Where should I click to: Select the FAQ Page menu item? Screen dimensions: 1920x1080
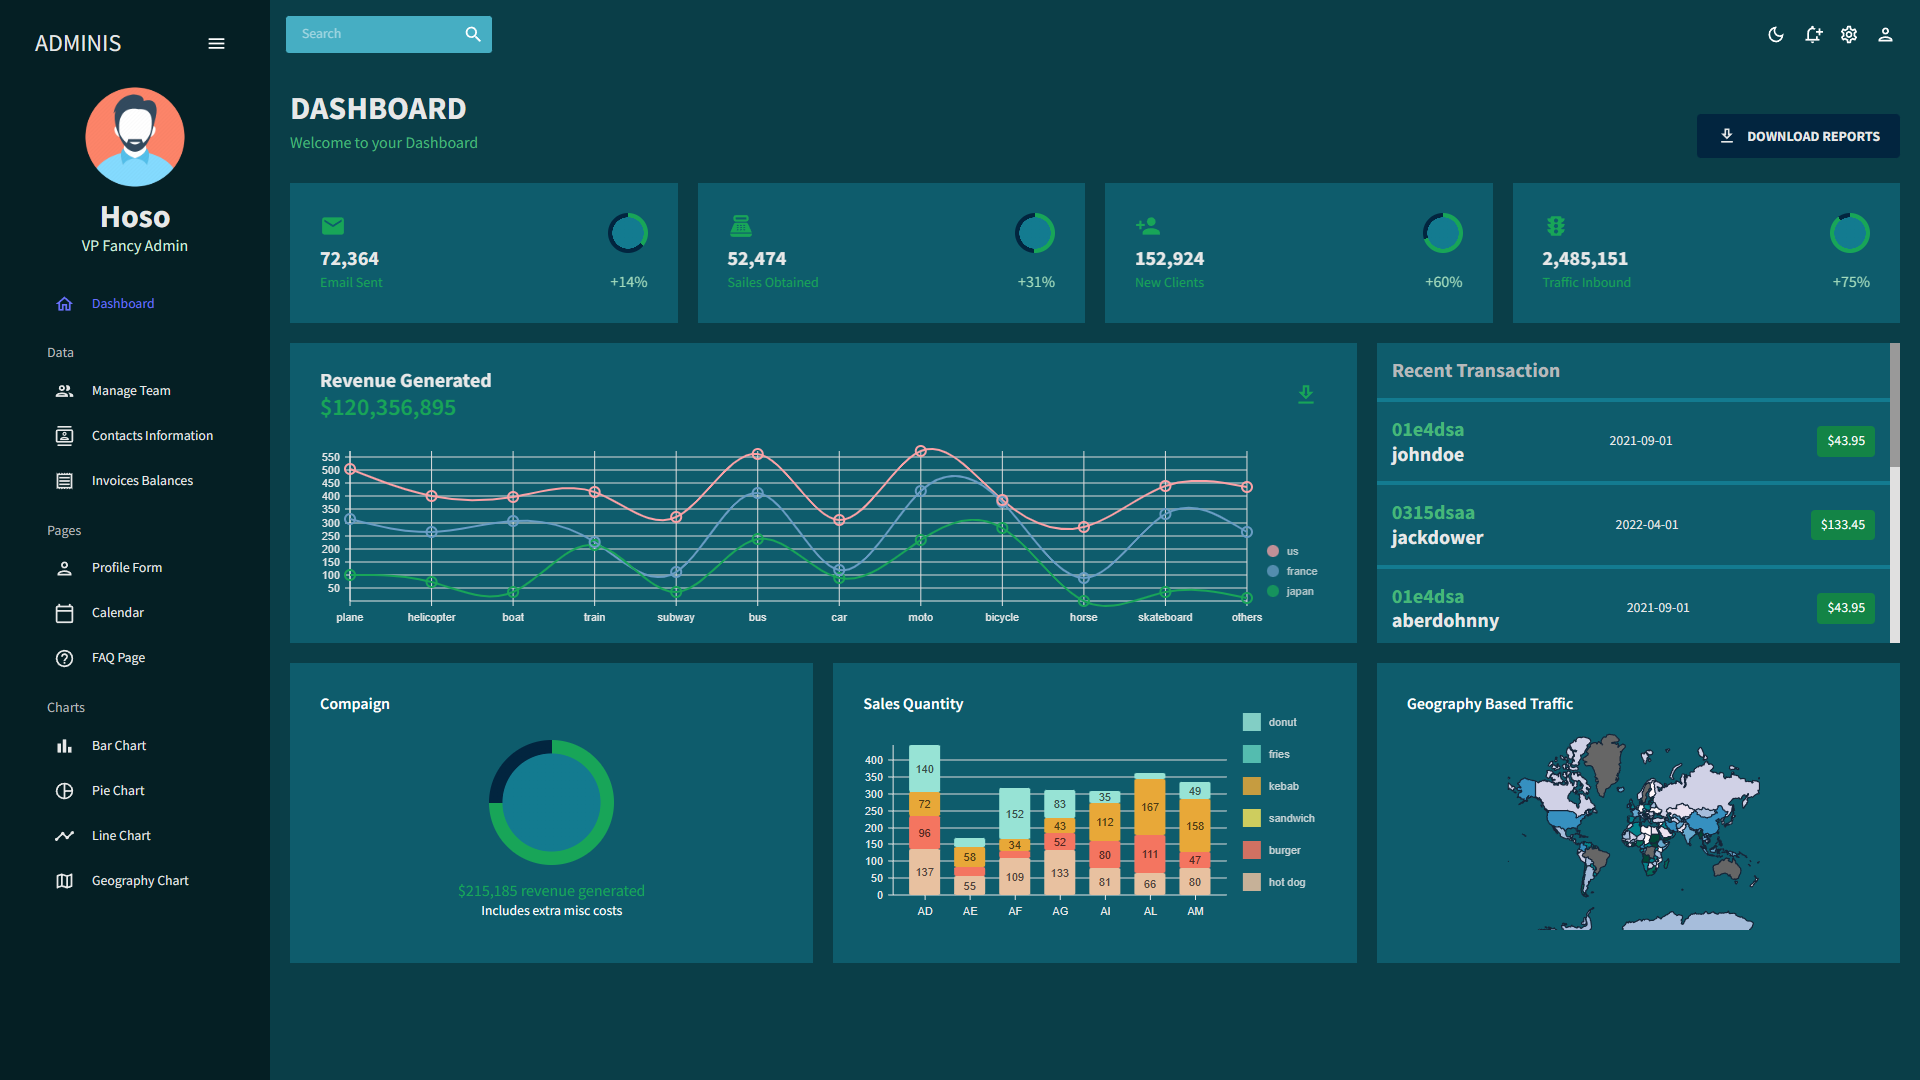pos(118,657)
